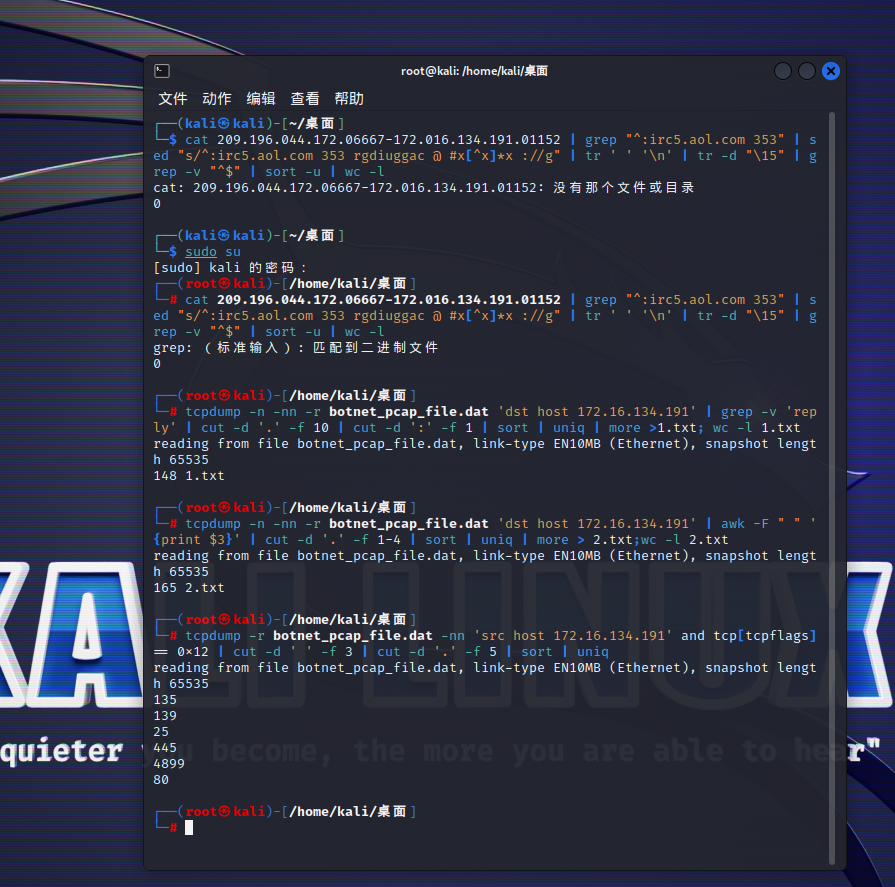Click the terminal icon in the title bar
895x887 pixels.
point(162,71)
